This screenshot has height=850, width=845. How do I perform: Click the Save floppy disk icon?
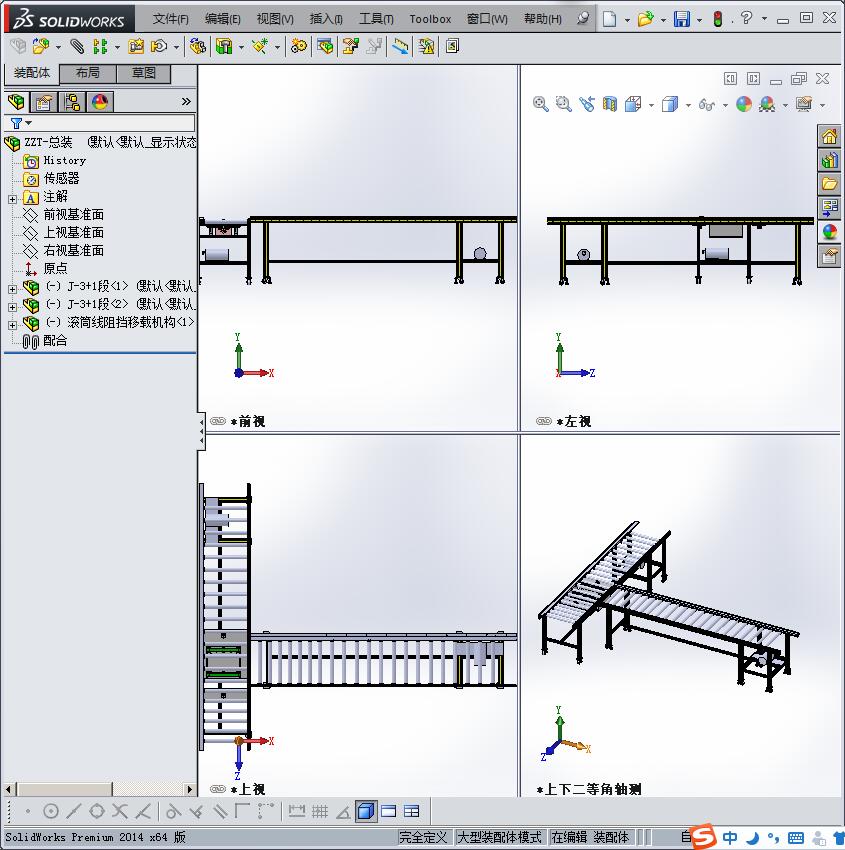click(681, 19)
